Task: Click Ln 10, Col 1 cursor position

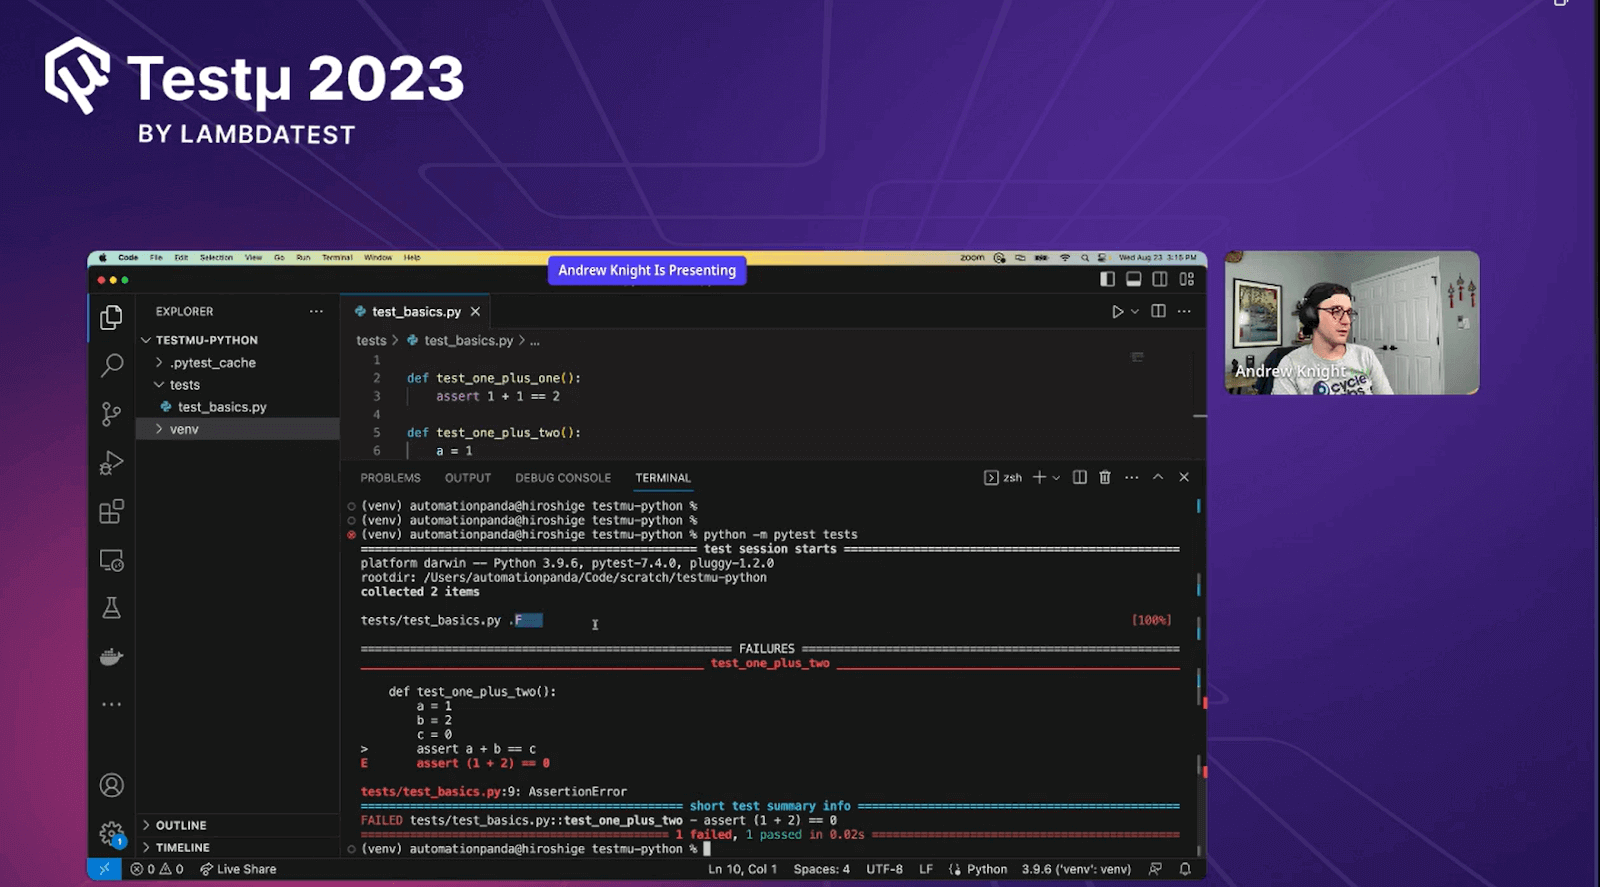Action: [742, 869]
